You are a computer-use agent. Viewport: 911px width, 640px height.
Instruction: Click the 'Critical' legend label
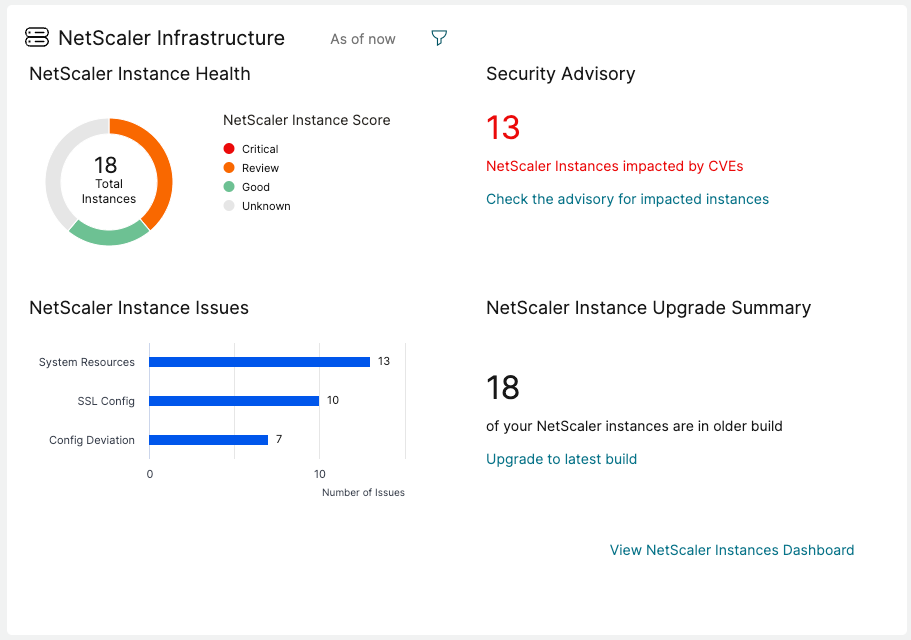tap(260, 149)
